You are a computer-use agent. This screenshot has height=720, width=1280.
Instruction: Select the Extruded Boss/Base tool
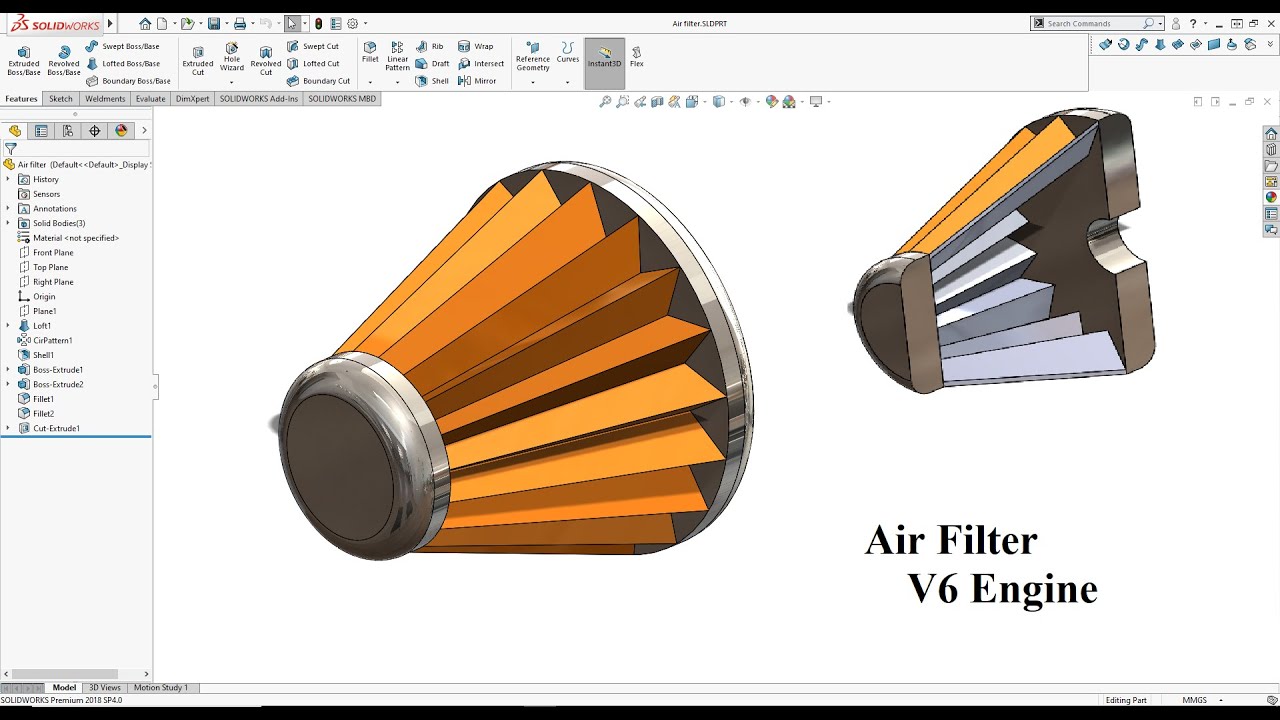24,60
